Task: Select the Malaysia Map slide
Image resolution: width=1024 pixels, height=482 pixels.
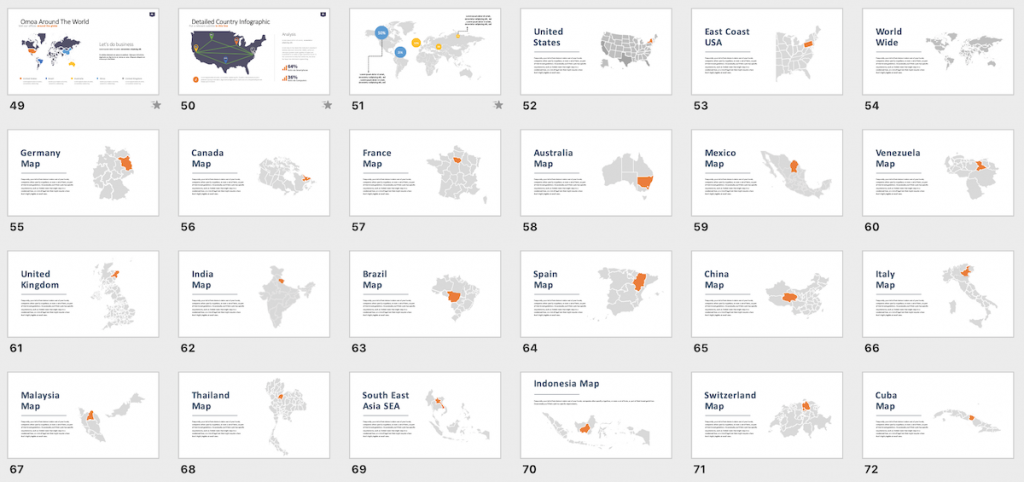Action: click(83, 415)
